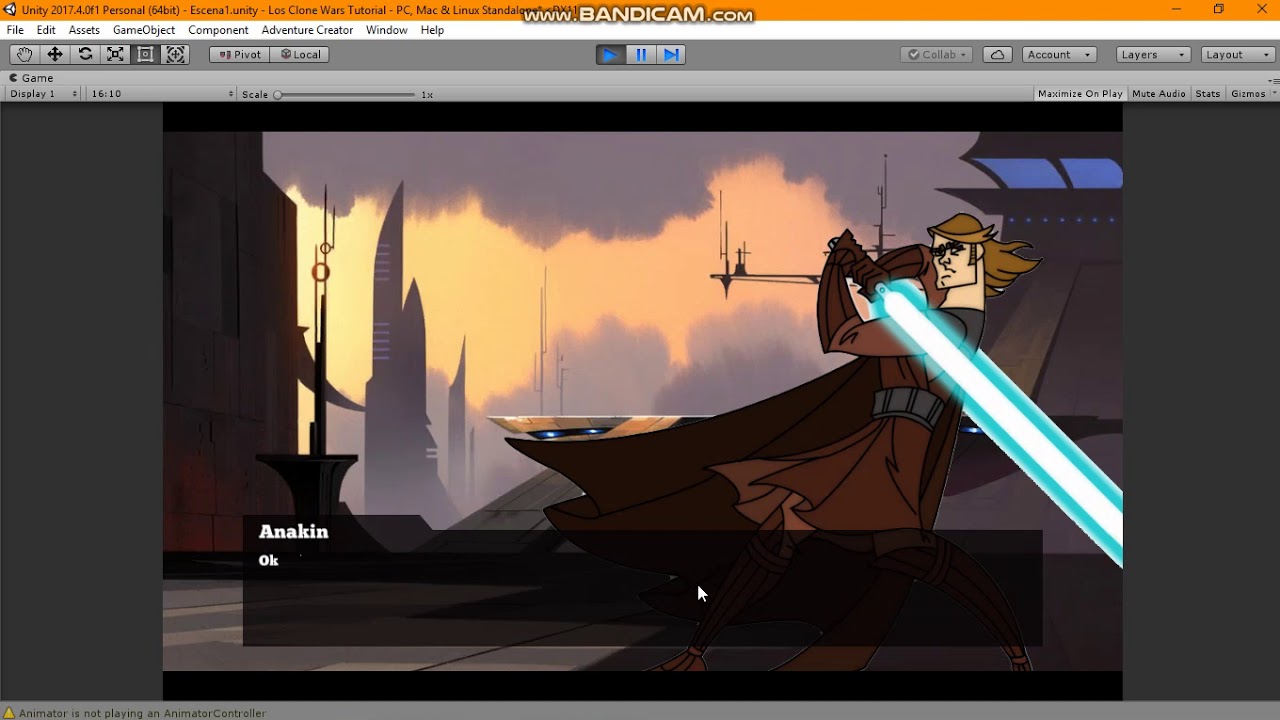Open the Component menu
This screenshot has width=1280, height=720.
coord(218,30)
